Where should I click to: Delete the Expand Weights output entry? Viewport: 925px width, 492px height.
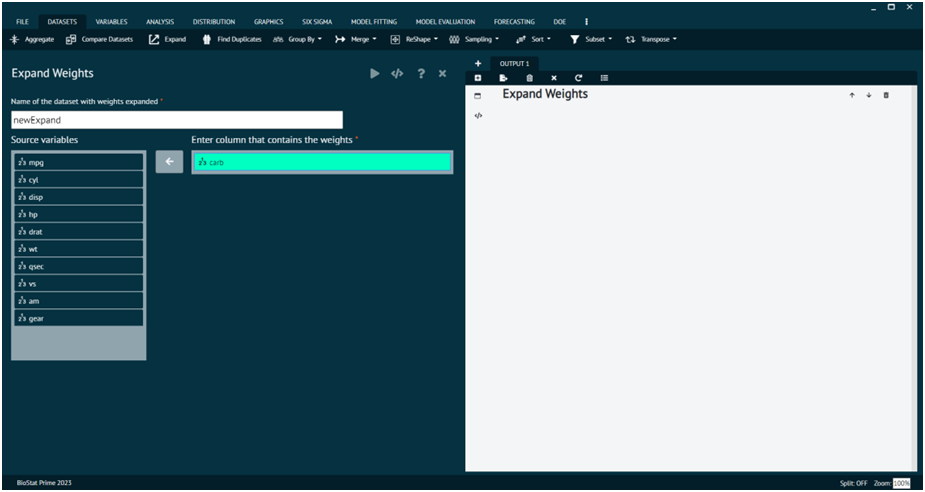click(x=886, y=95)
